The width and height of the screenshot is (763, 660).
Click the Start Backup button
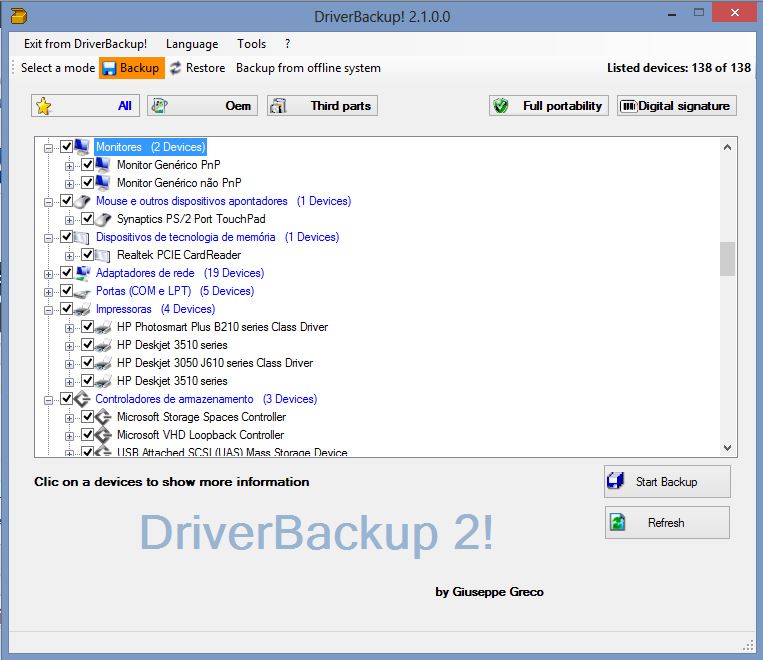tap(667, 481)
